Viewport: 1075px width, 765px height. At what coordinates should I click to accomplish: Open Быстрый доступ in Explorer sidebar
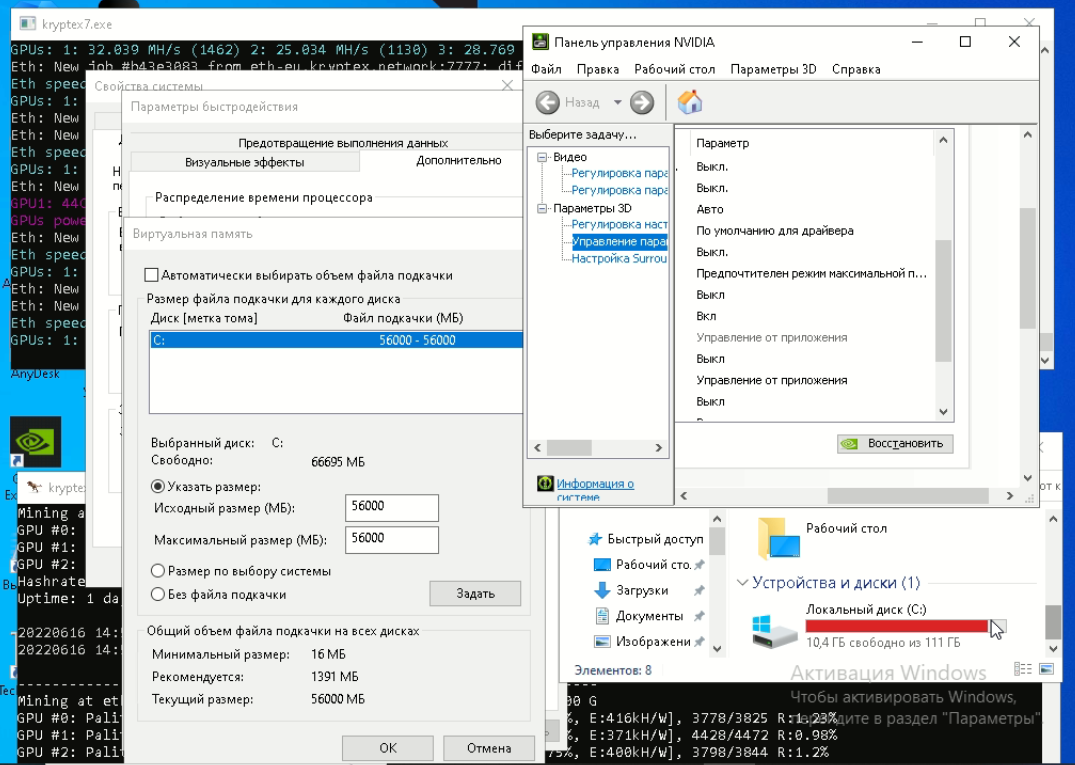[655, 539]
